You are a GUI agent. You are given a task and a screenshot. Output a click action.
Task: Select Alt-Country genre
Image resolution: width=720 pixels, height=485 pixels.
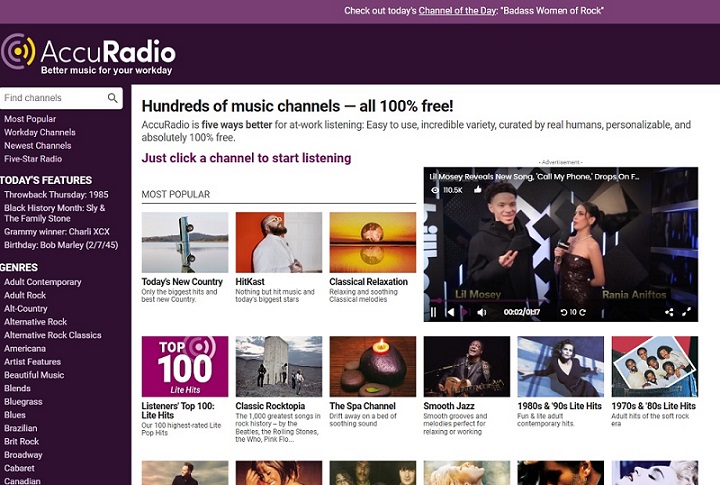[26, 309]
